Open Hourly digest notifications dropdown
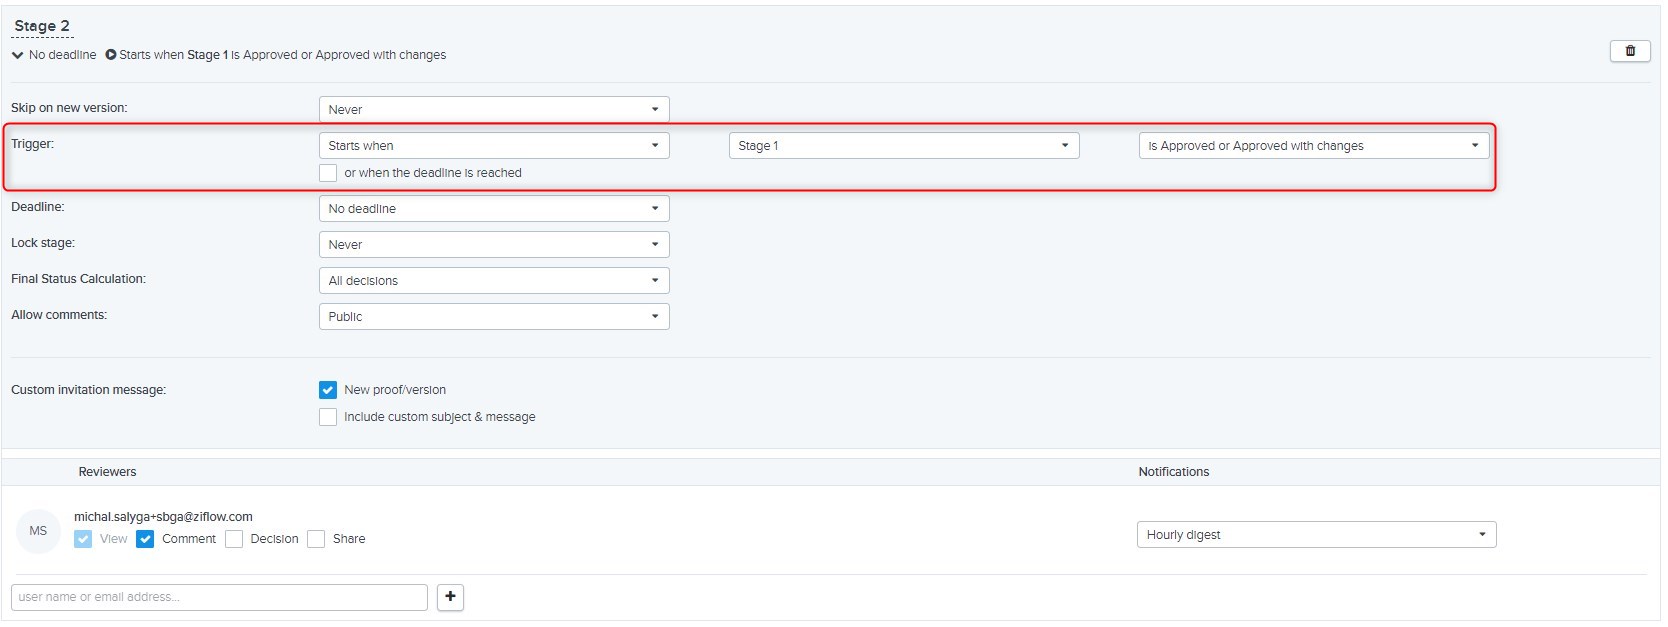The height and width of the screenshot is (627, 1668). (x=1315, y=535)
